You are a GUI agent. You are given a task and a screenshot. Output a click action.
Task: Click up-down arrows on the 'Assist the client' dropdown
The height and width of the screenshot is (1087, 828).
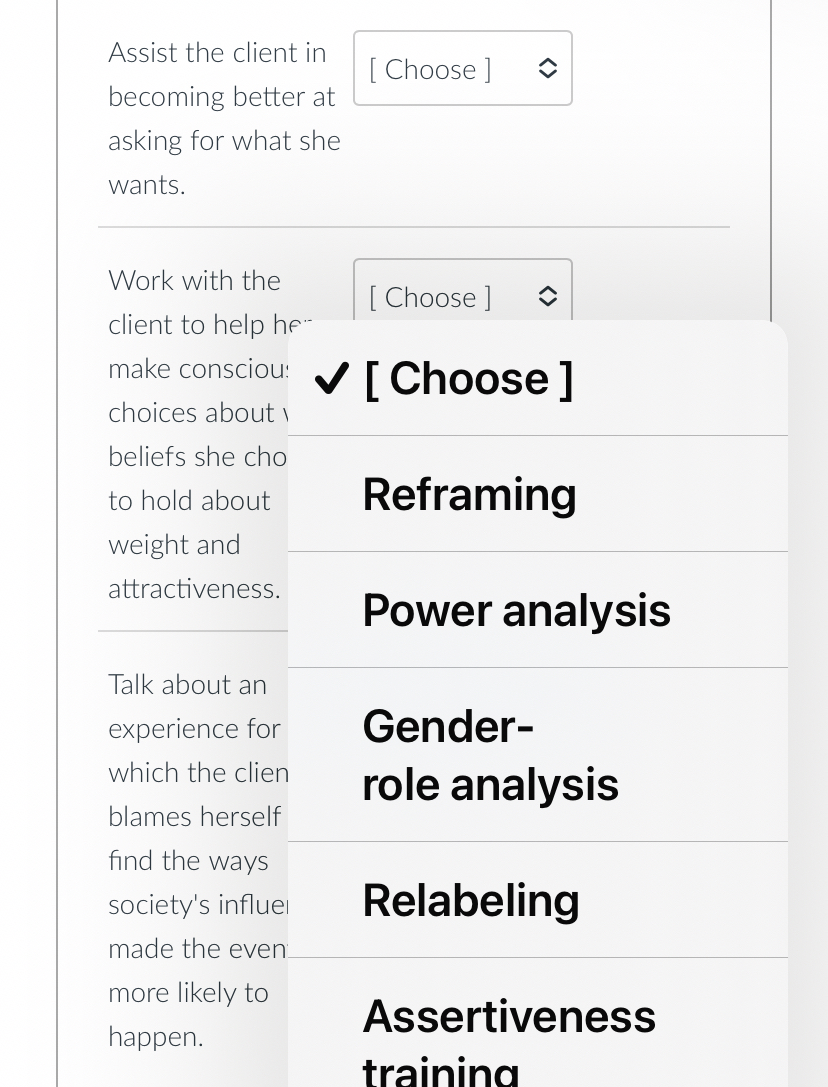(547, 69)
